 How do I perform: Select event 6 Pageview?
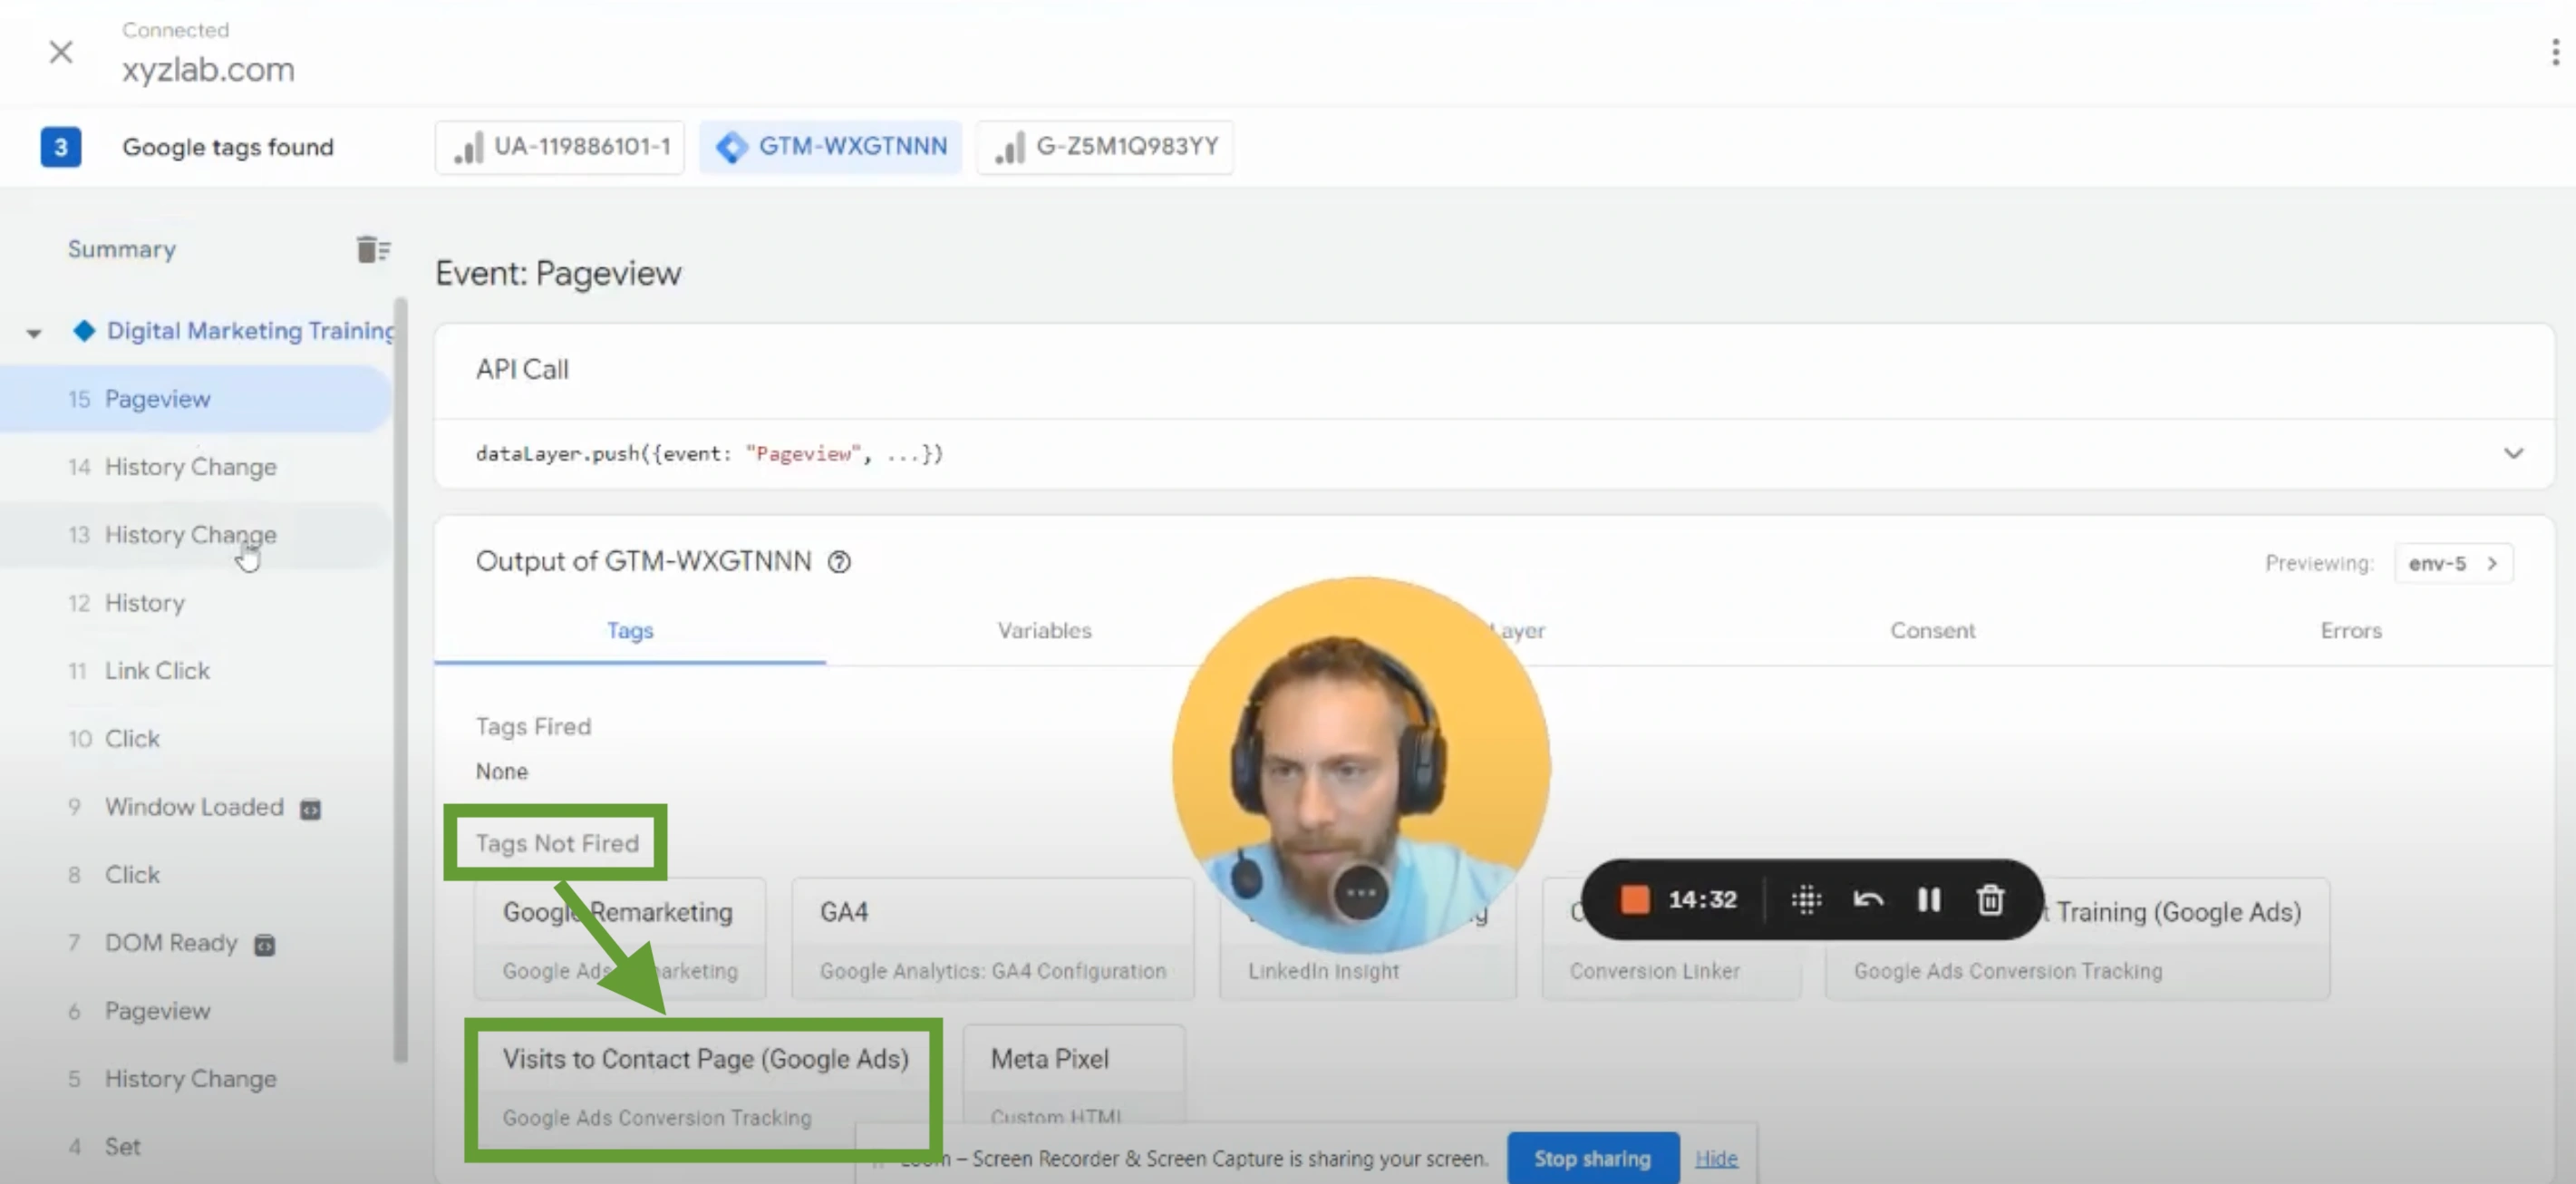click(195, 1011)
